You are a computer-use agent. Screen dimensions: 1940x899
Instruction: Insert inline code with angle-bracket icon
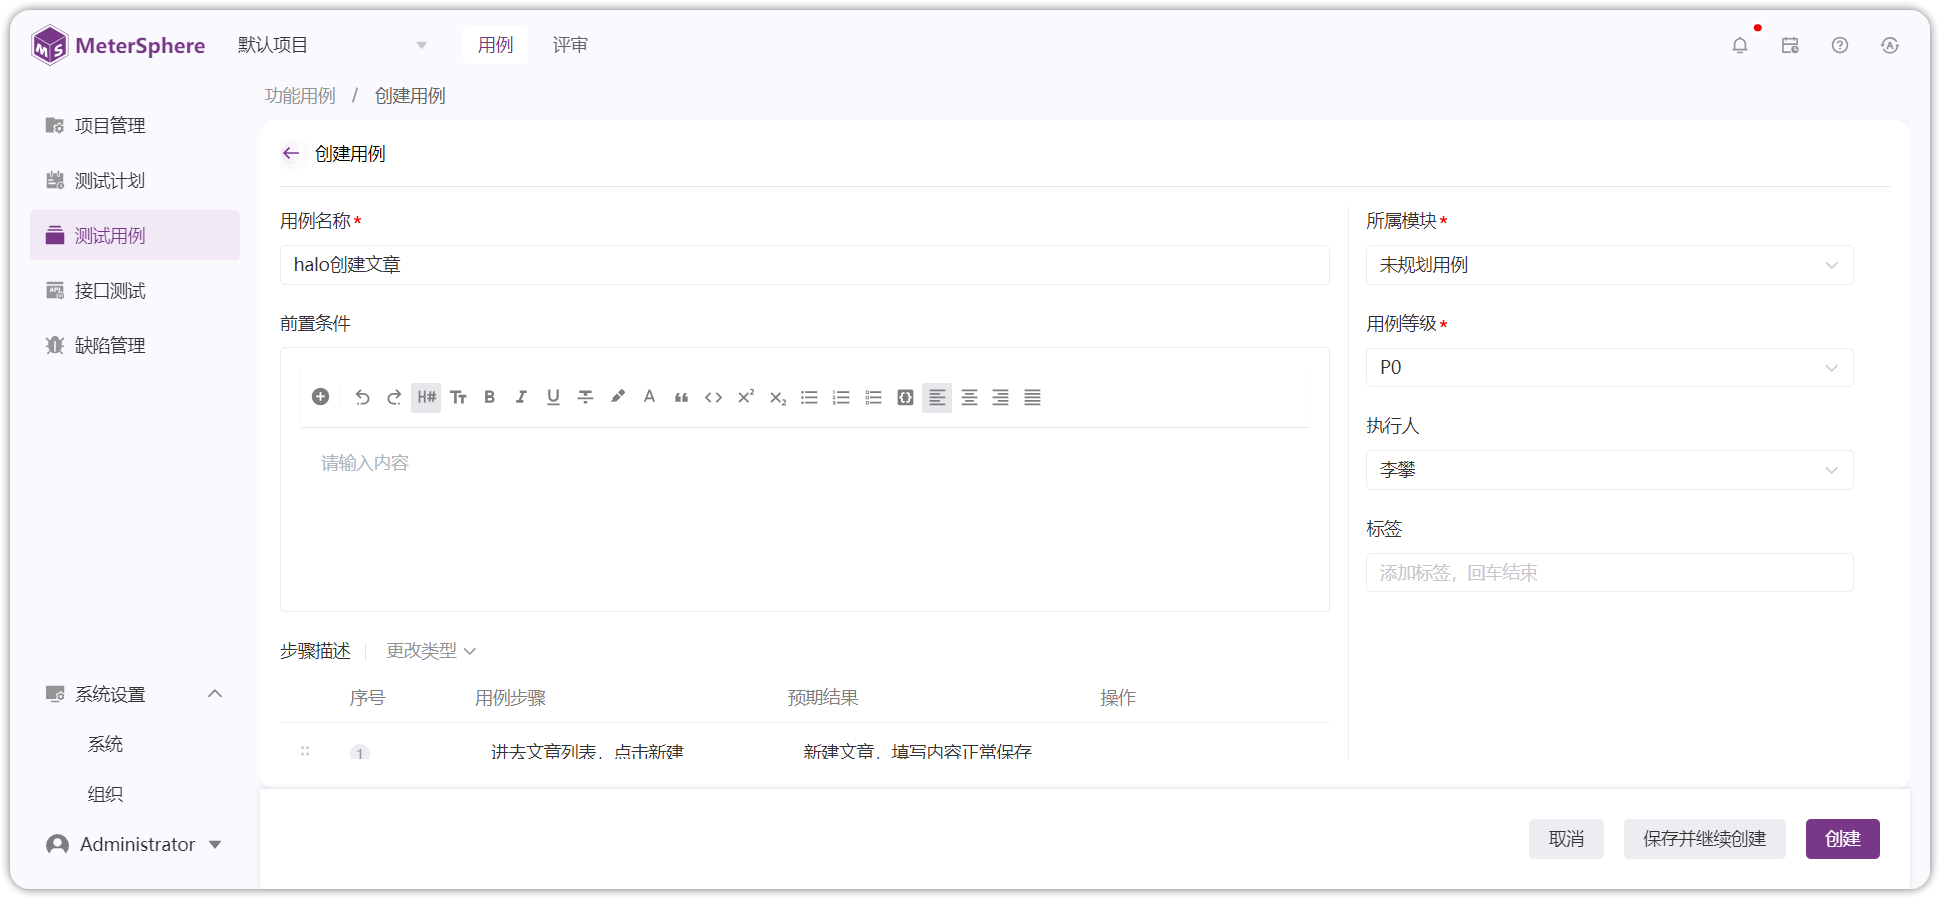pyautogui.click(x=713, y=397)
